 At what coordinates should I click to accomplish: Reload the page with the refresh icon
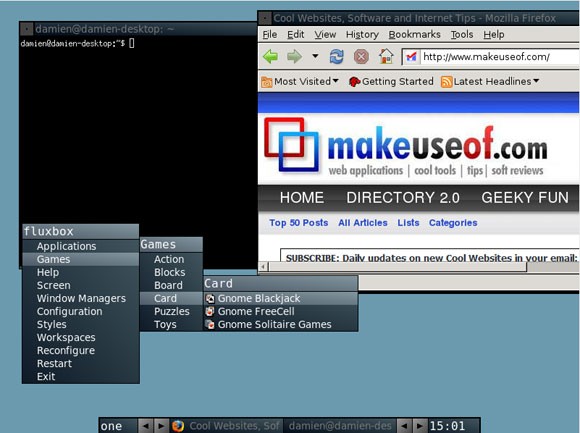point(337,57)
